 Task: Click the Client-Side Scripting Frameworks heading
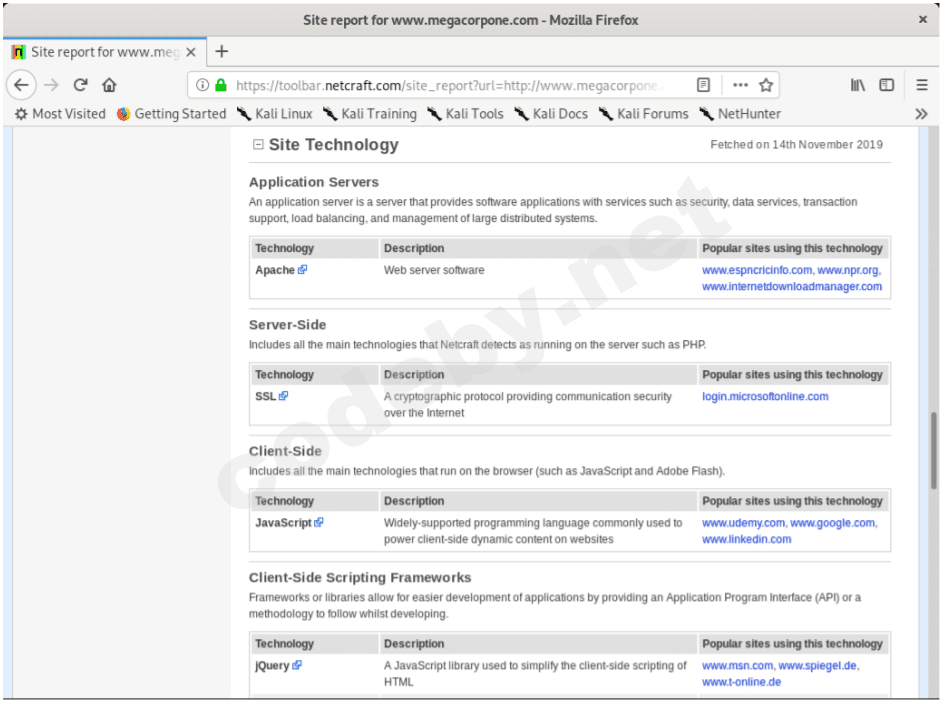360,578
